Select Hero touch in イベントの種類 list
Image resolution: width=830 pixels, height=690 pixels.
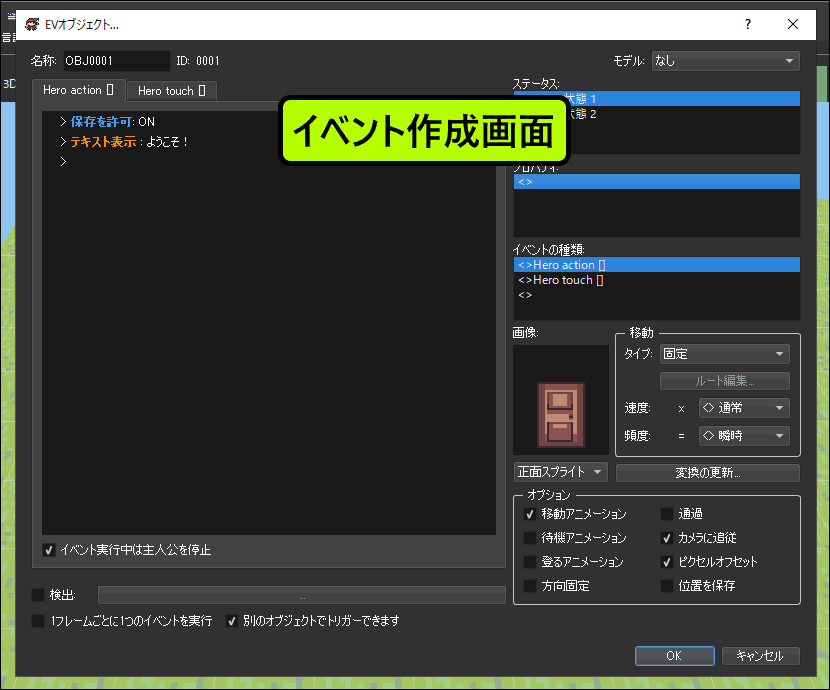pyautogui.click(x=562, y=281)
